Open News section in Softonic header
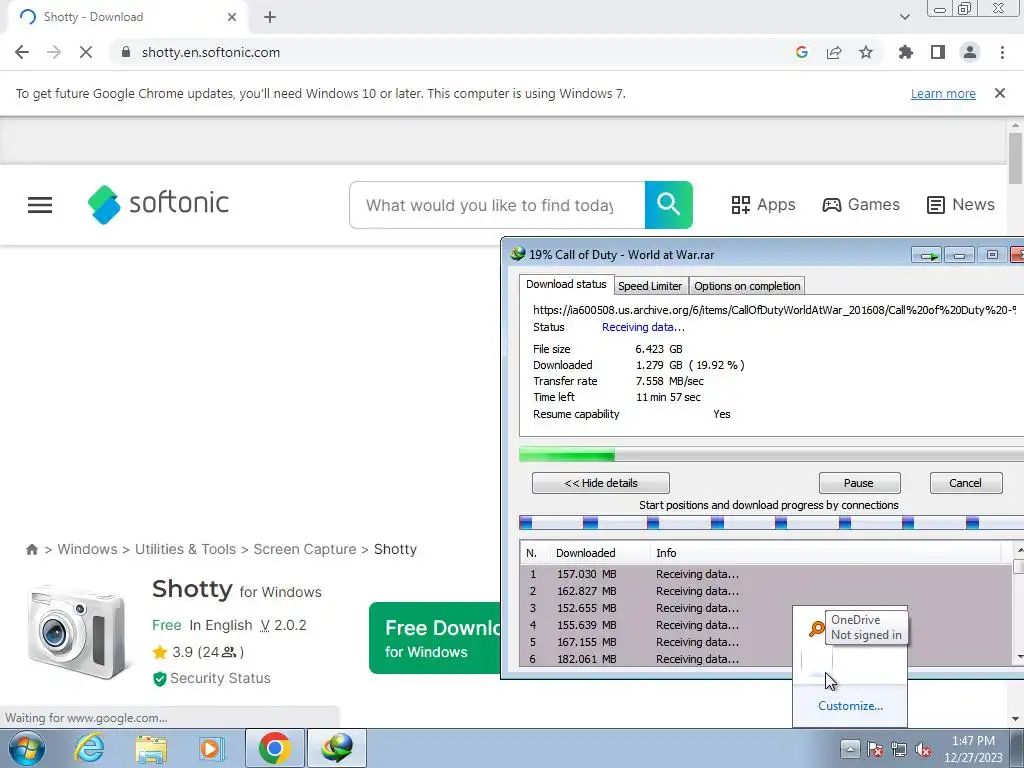This screenshot has height=768, width=1024. point(961,205)
